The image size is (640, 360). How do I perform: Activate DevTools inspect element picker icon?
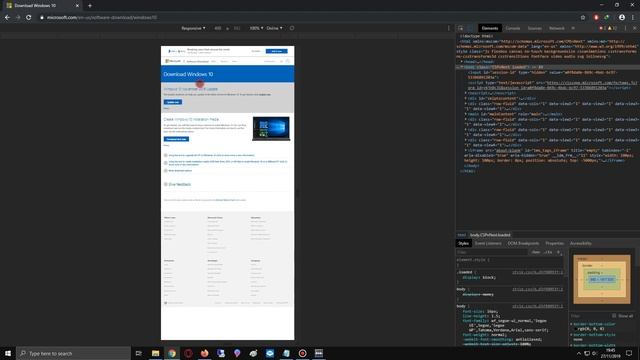click(461, 28)
